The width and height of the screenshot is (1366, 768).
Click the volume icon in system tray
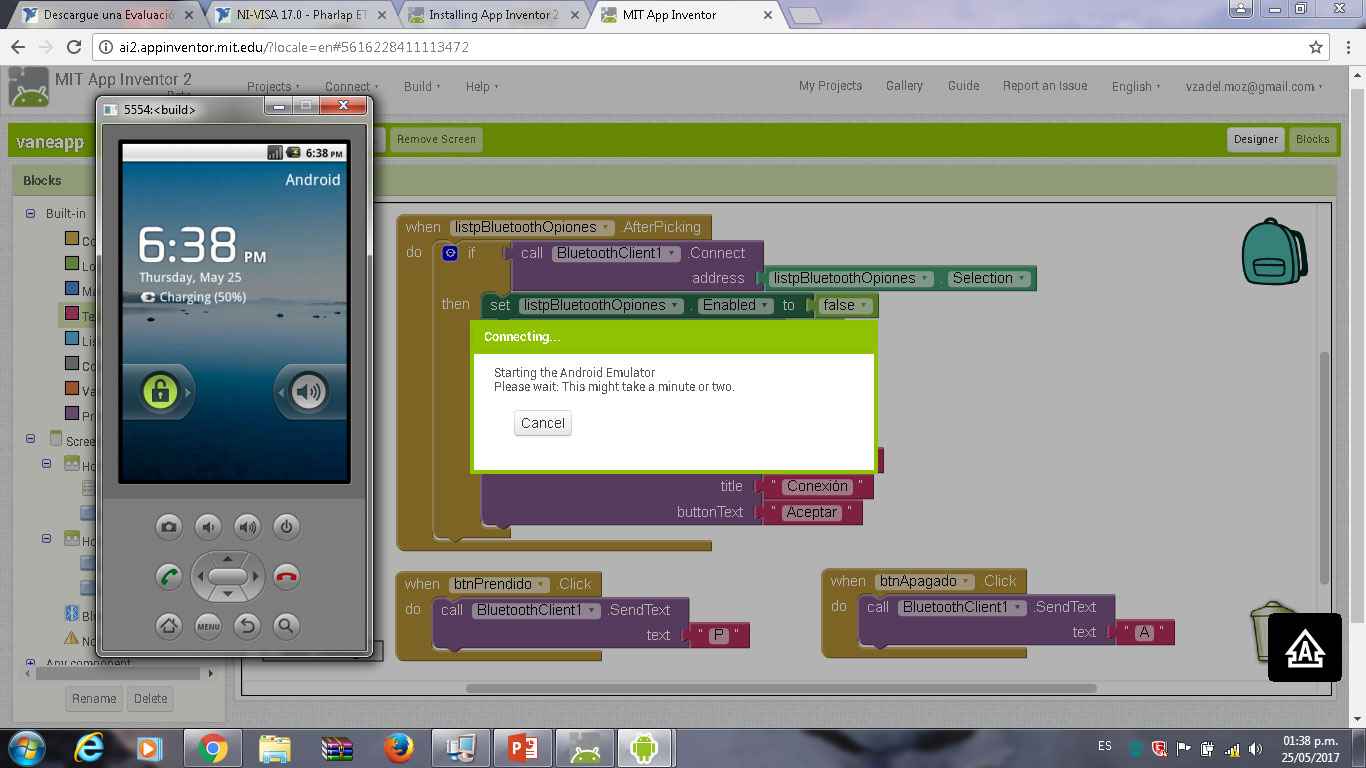pyautogui.click(x=1256, y=748)
